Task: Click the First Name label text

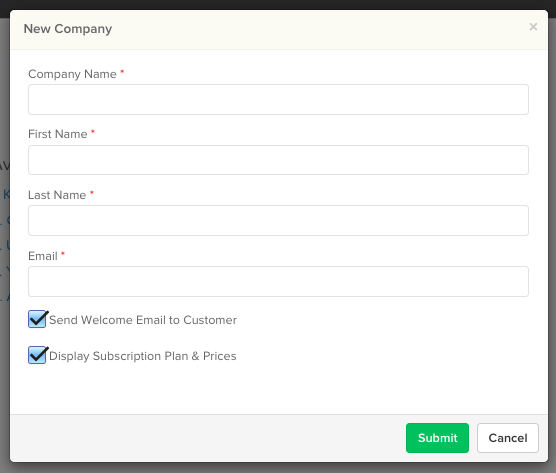Action: pos(58,134)
